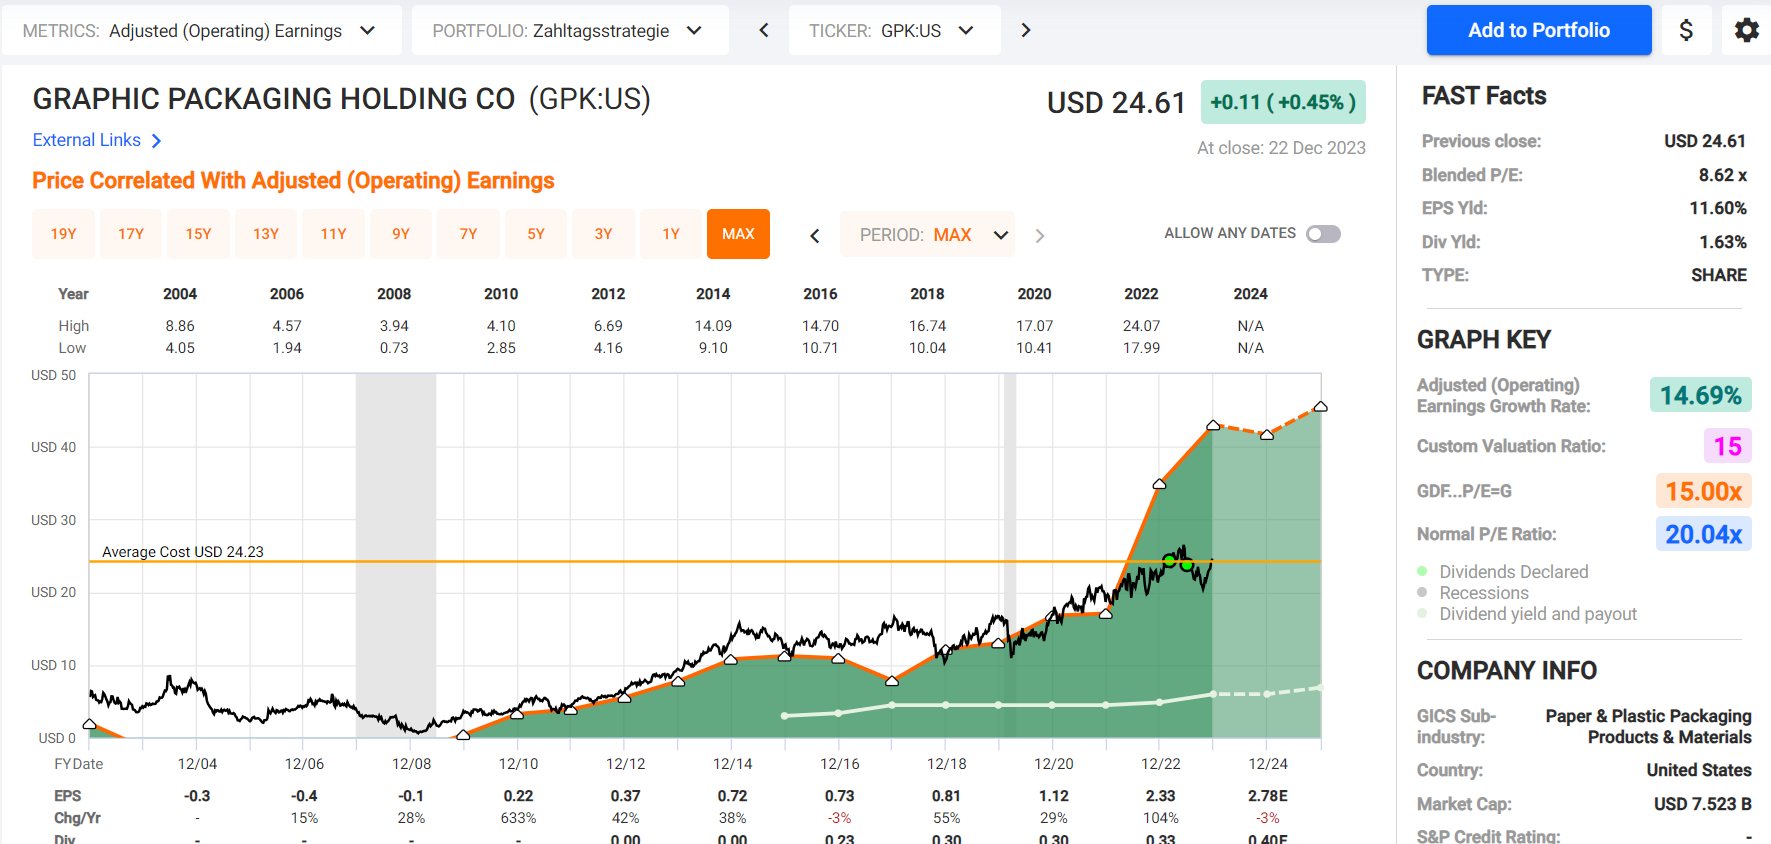The height and width of the screenshot is (844, 1771).
Task: Click the 14.69% earnings growth rate swatch
Action: point(1700,396)
